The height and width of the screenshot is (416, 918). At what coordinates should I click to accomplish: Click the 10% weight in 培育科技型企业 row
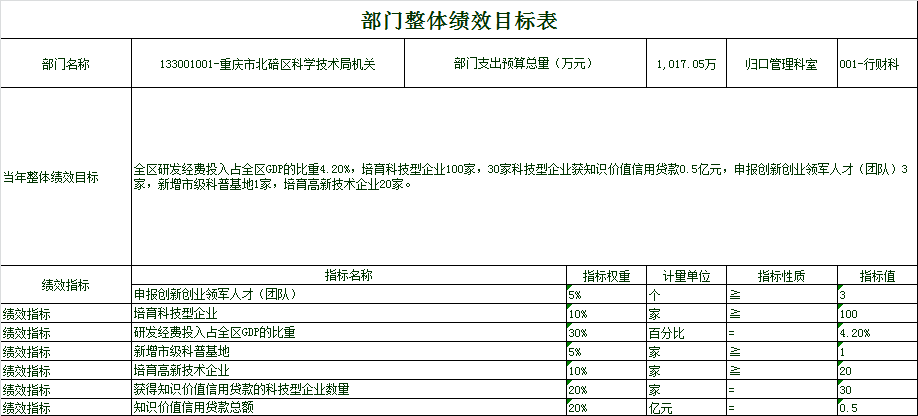(x=607, y=314)
